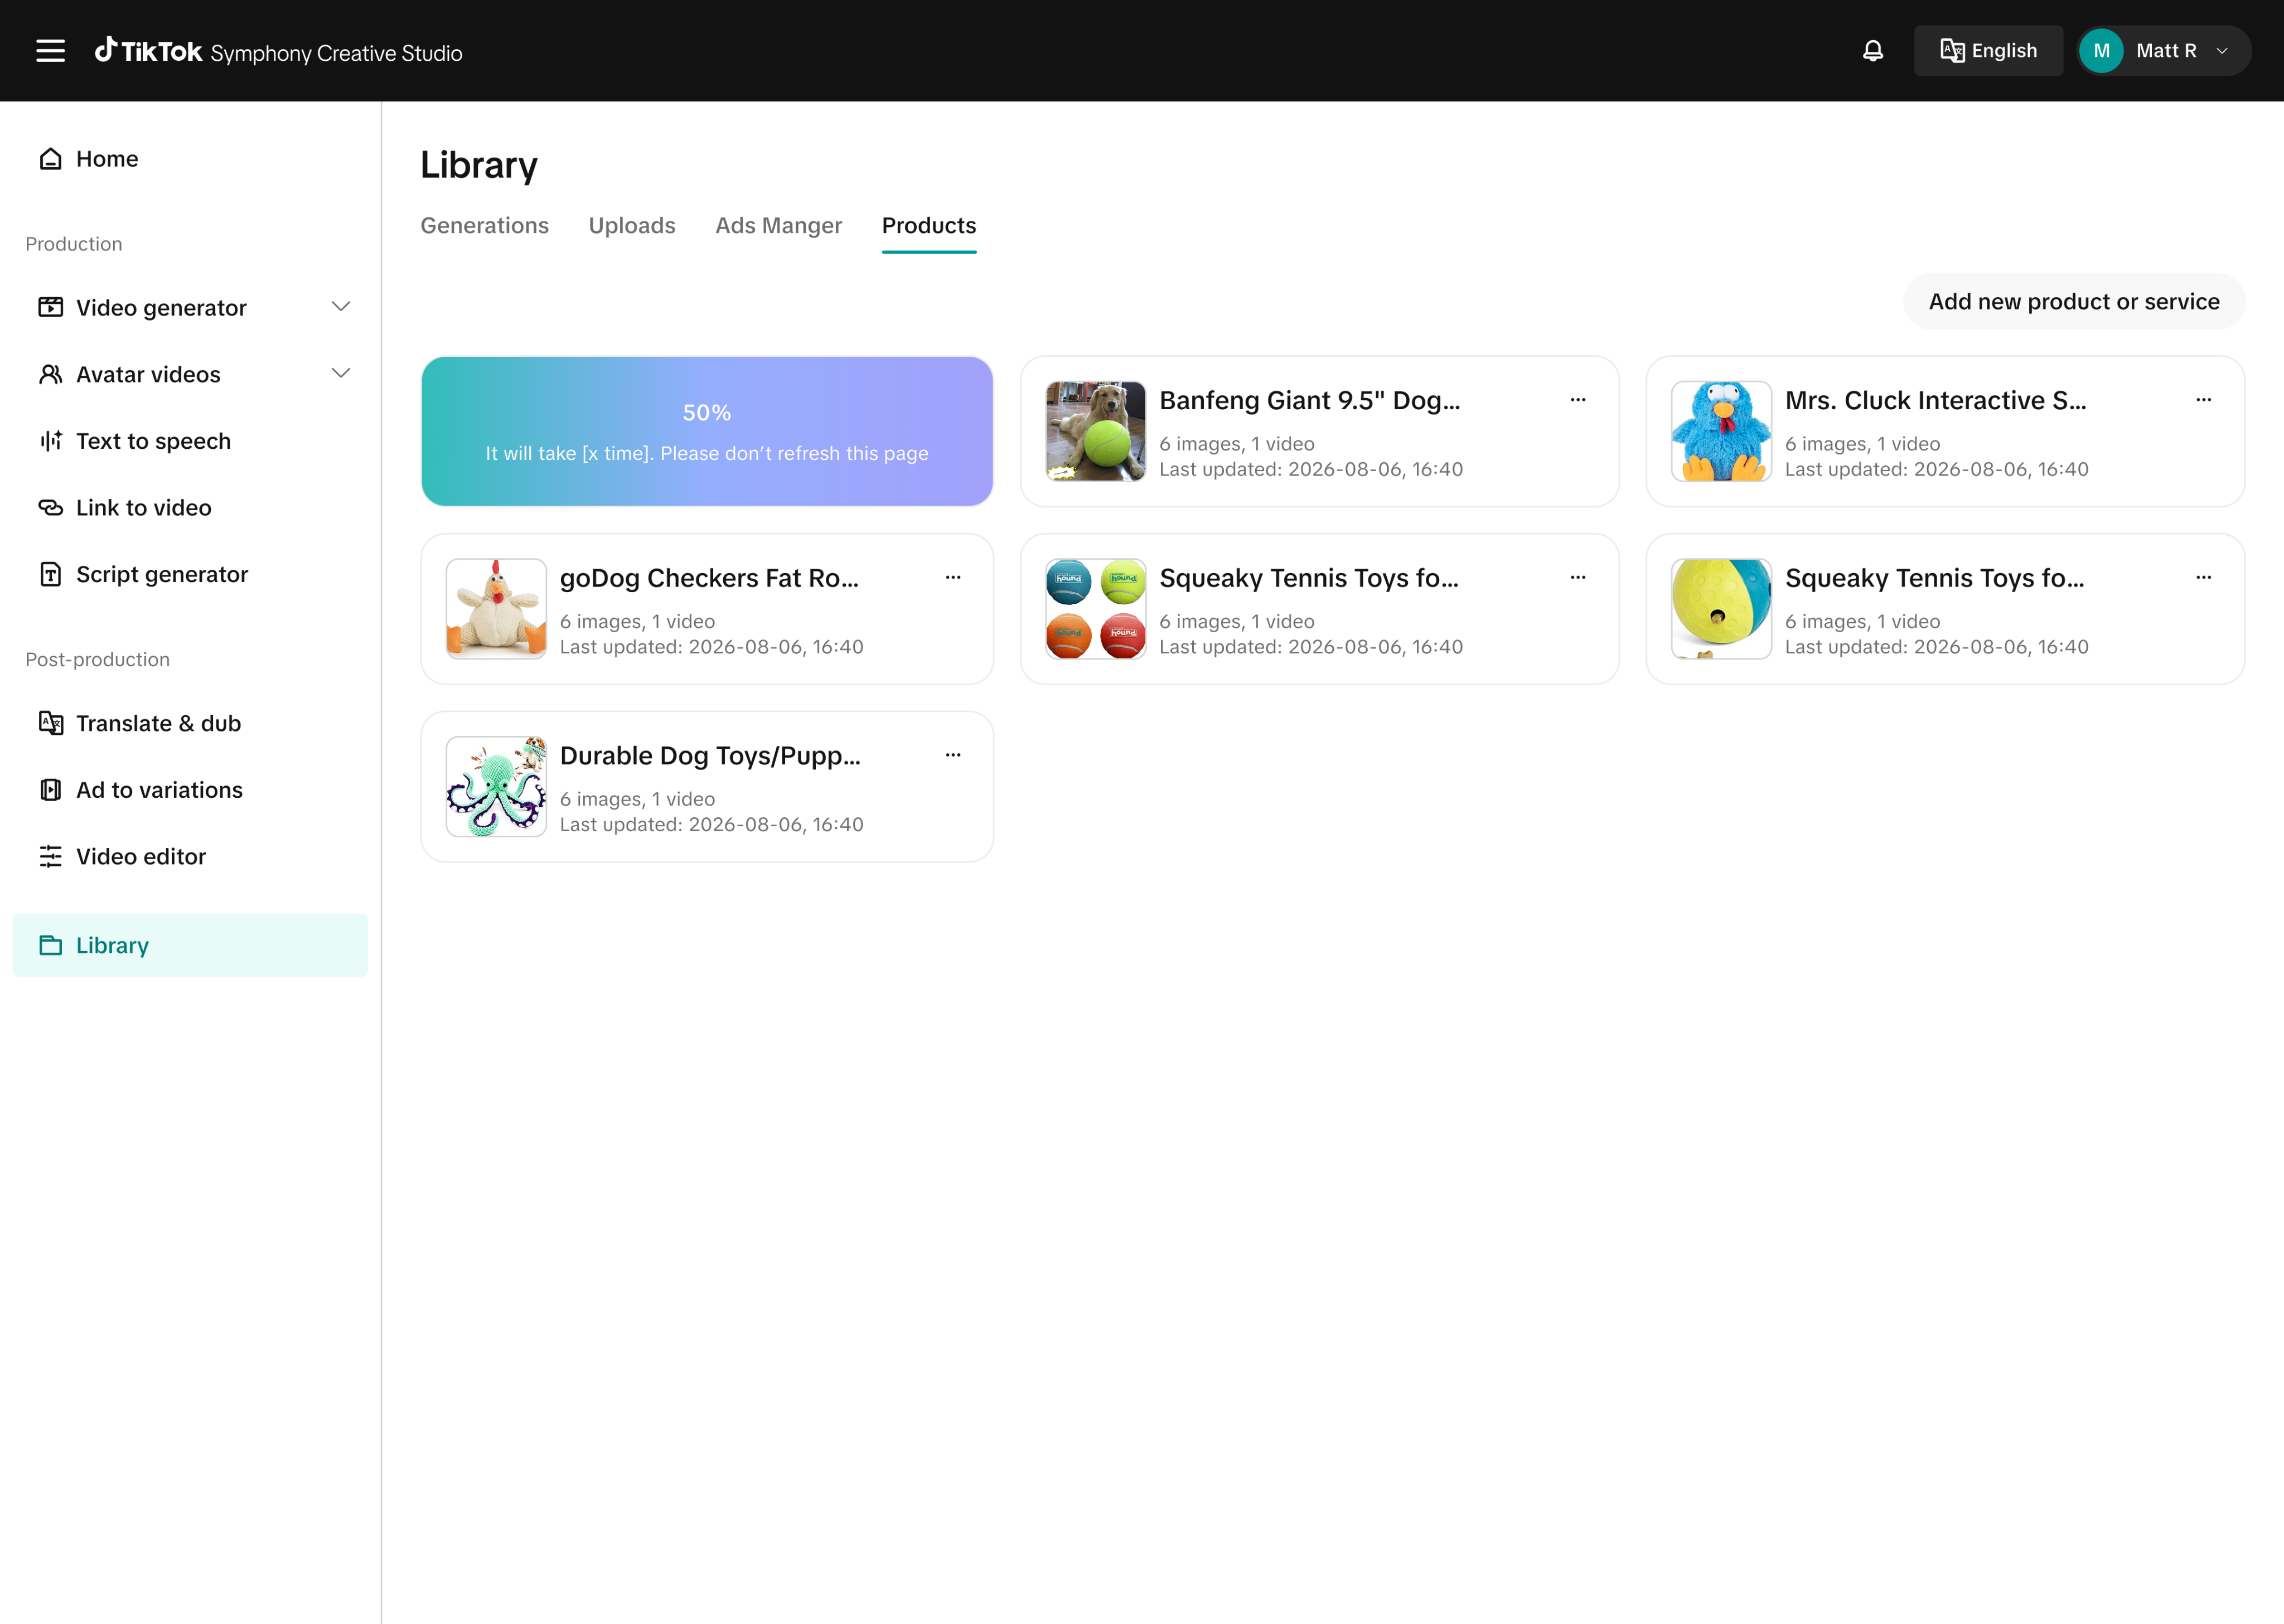
Task: Open Banfeng Giant dog ball thumbnail
Action: pos(1096,432)
